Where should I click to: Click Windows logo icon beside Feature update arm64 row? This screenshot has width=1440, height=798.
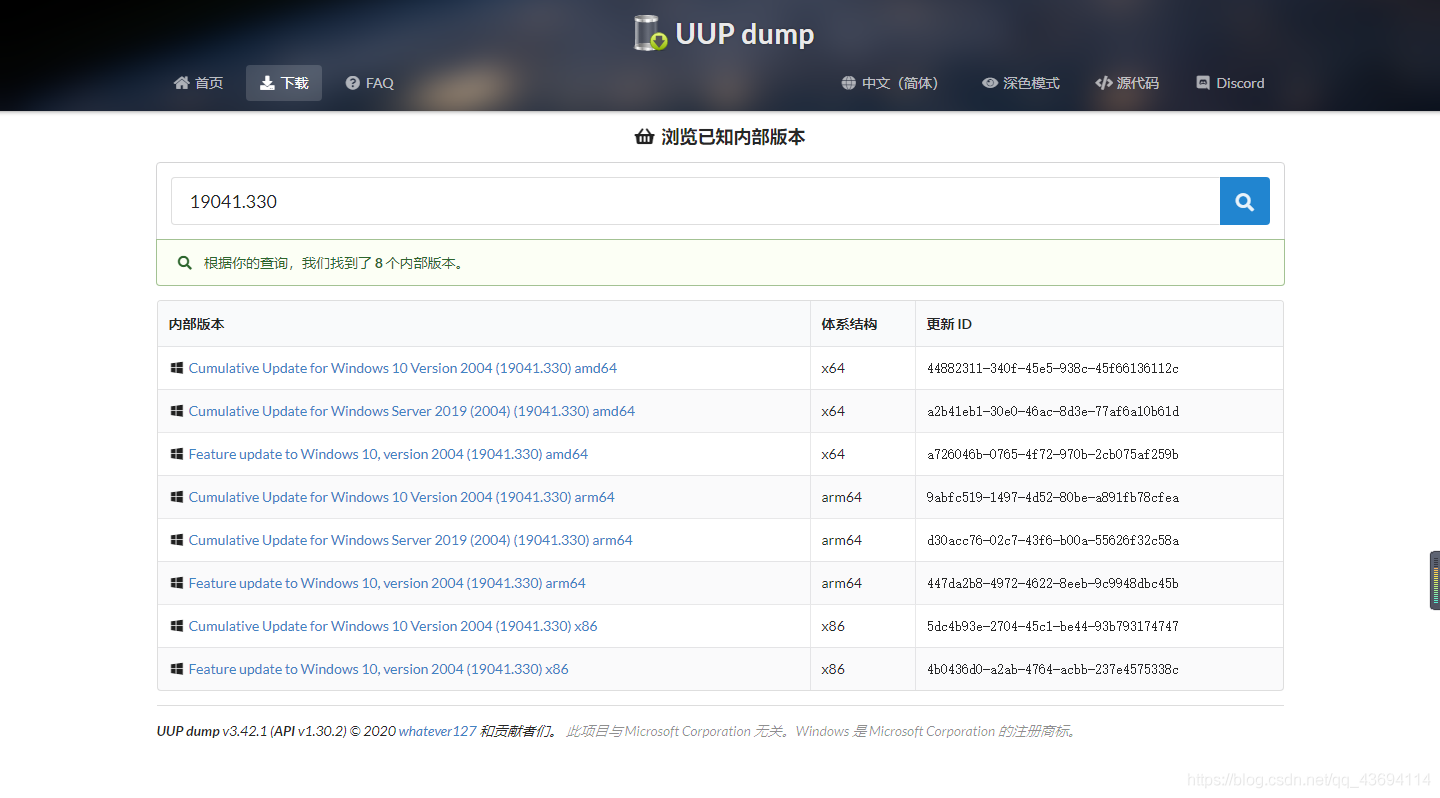point(177,583)
